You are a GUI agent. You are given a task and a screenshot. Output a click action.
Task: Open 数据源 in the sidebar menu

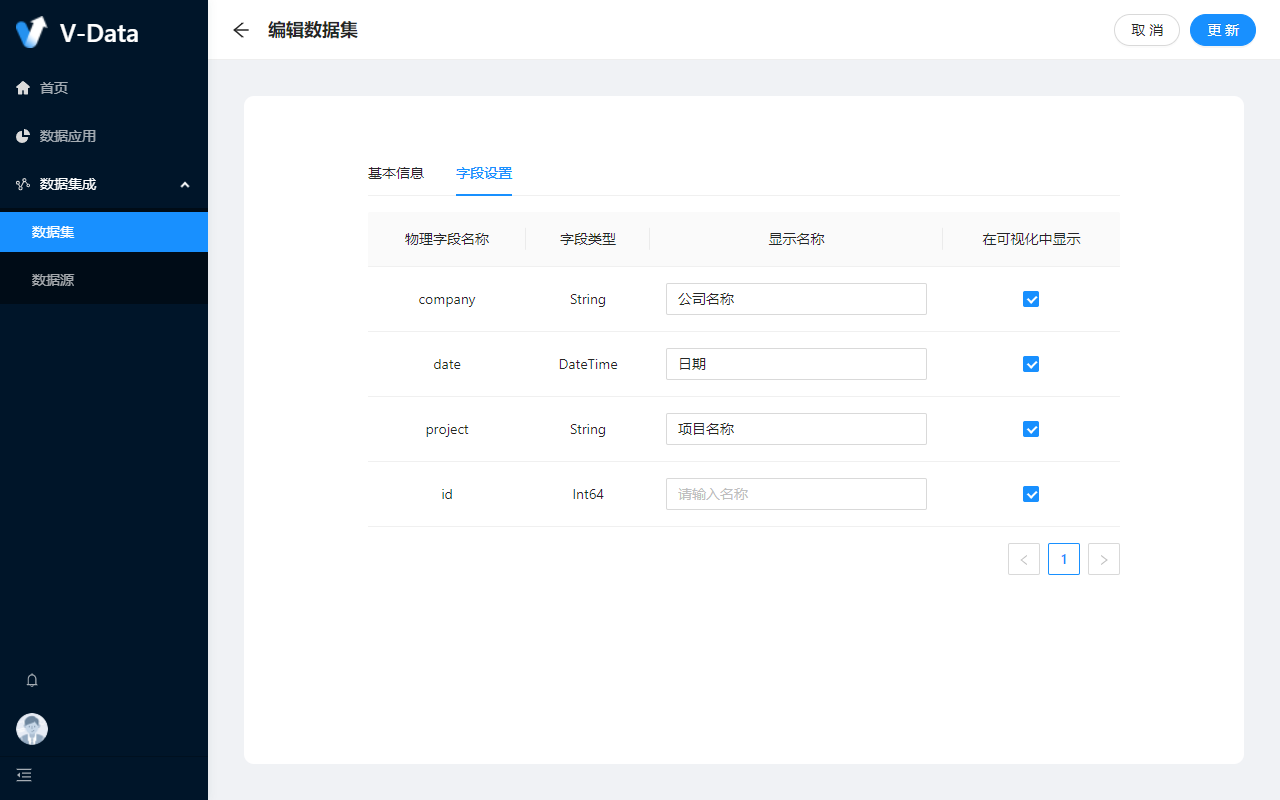click(53, 280)
